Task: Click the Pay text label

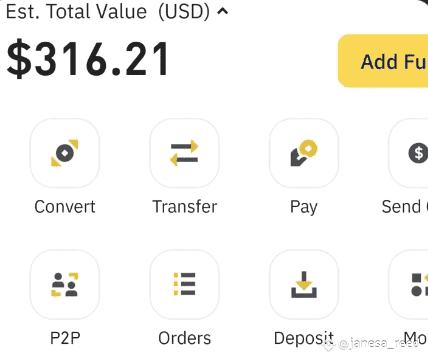Action: pos(304,207)
